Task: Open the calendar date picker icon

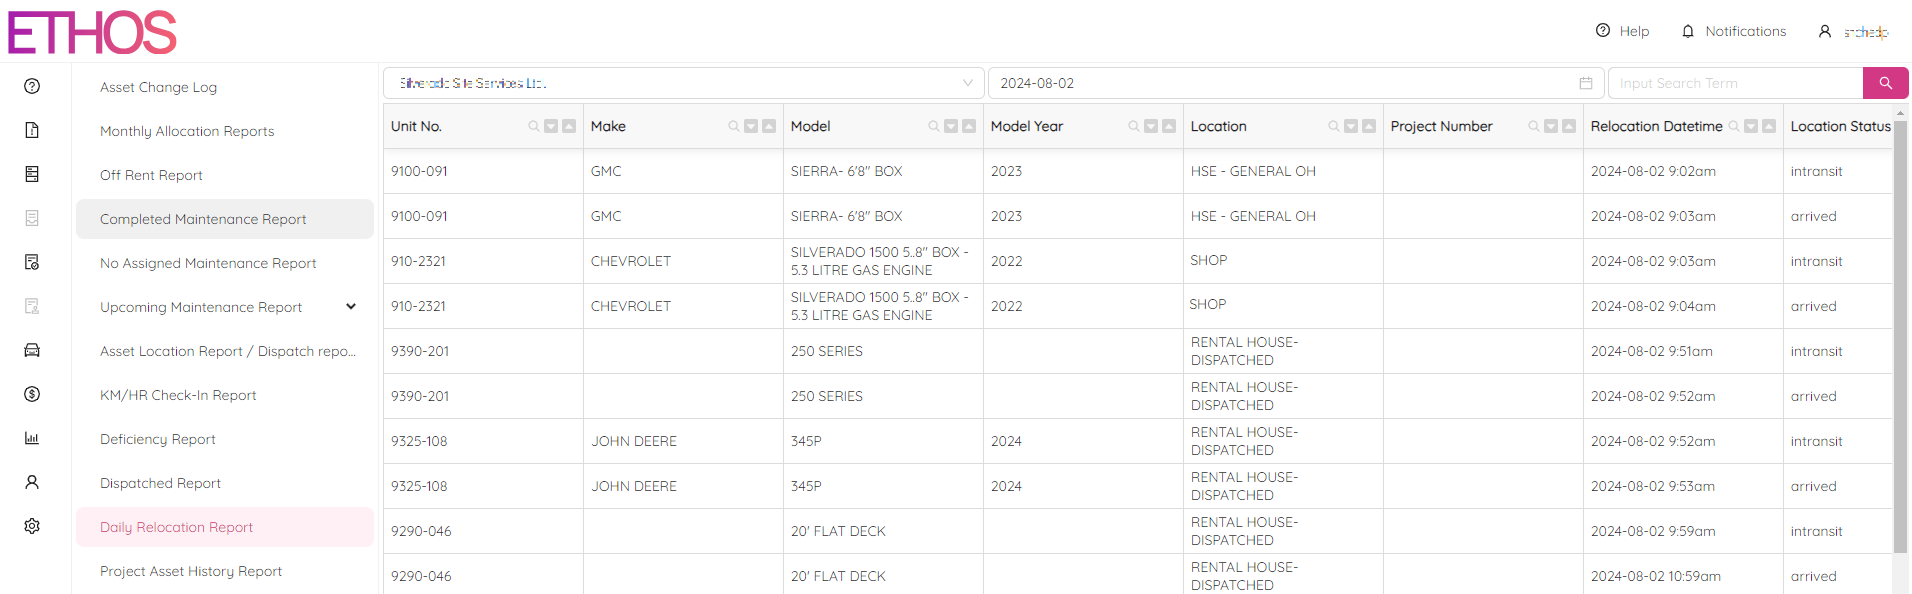Action: coord(1585,83)
